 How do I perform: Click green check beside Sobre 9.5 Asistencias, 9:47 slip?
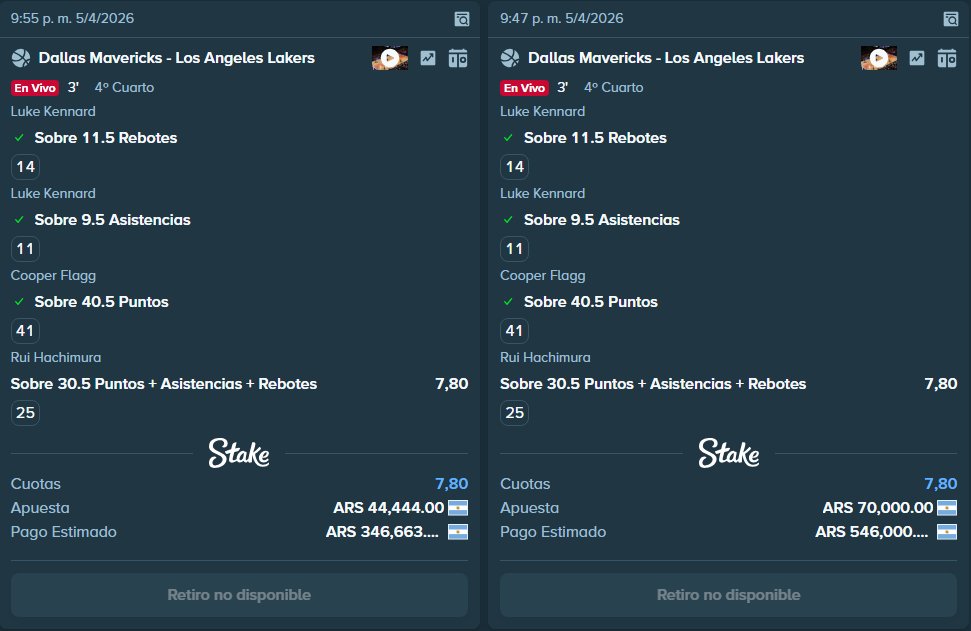pyautogui.click(x=508, y=220)
